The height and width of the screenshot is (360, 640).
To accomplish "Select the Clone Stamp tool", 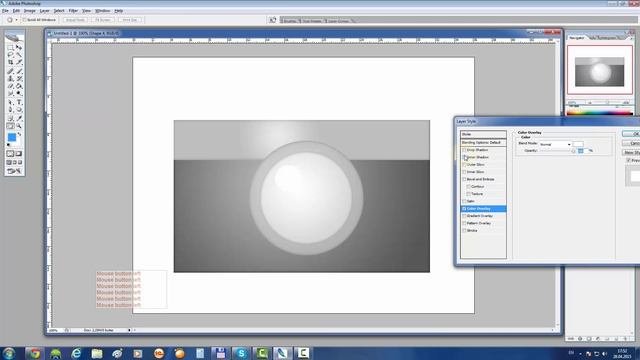I will click(10, 79).
